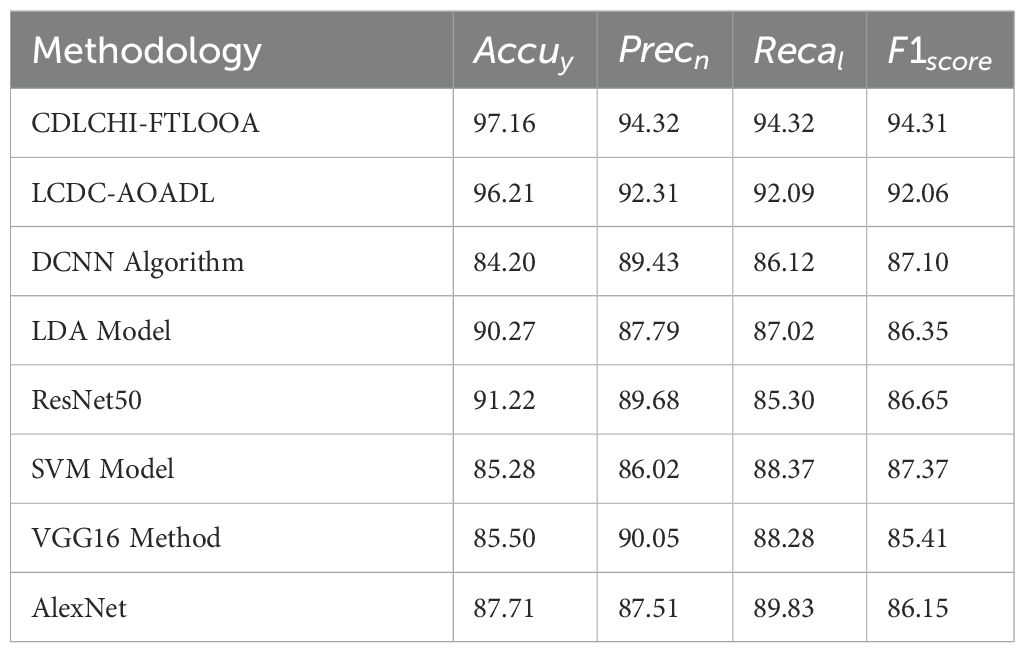
Task: Click the VGG16 Method cell
Action: (126, 538)
